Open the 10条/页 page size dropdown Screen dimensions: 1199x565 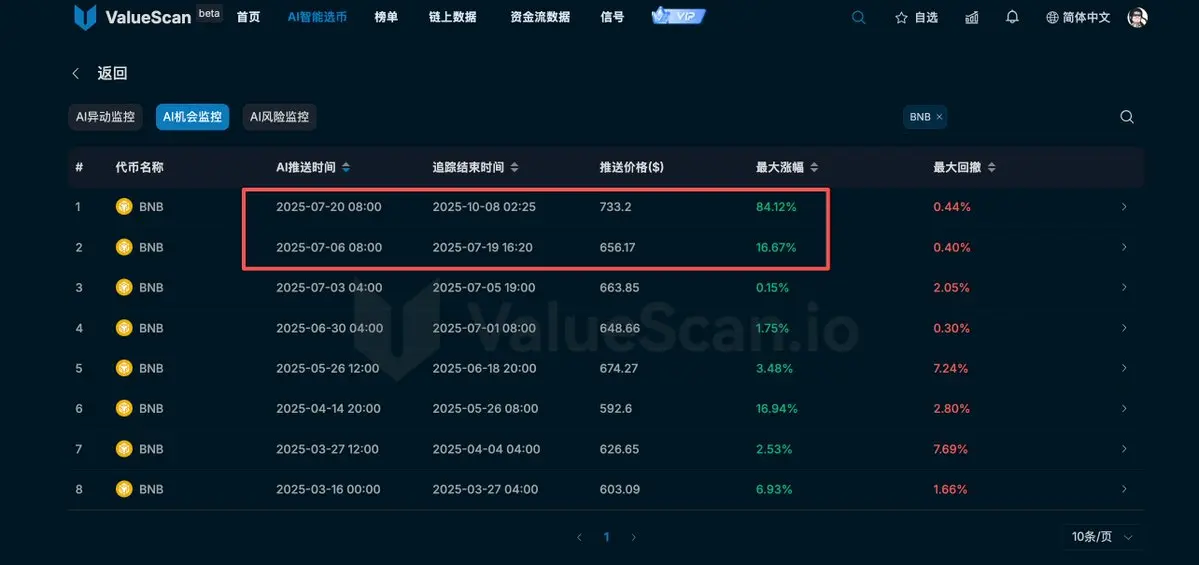1102,537
